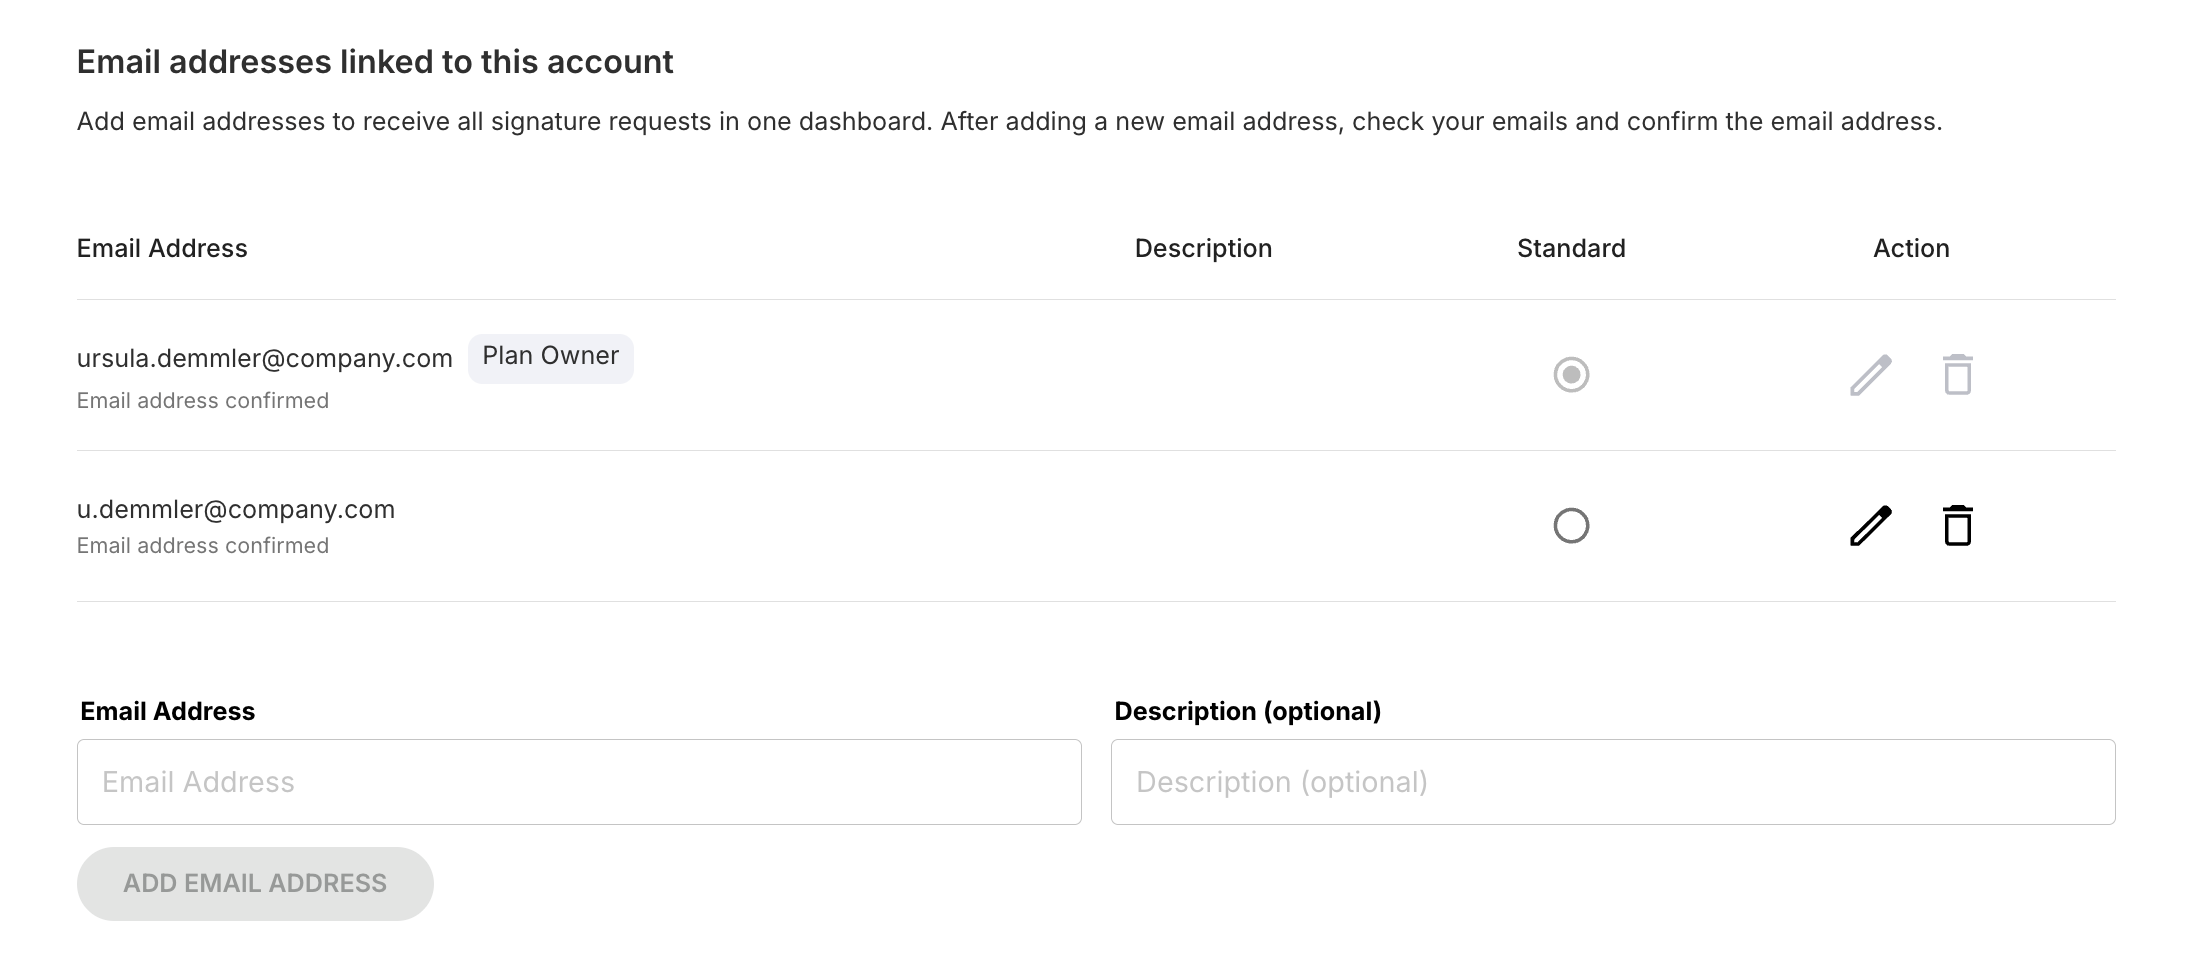The width and height of the screenshot is (2212, 966).
Task: Click the Action column header
Action: (1911, 248)
